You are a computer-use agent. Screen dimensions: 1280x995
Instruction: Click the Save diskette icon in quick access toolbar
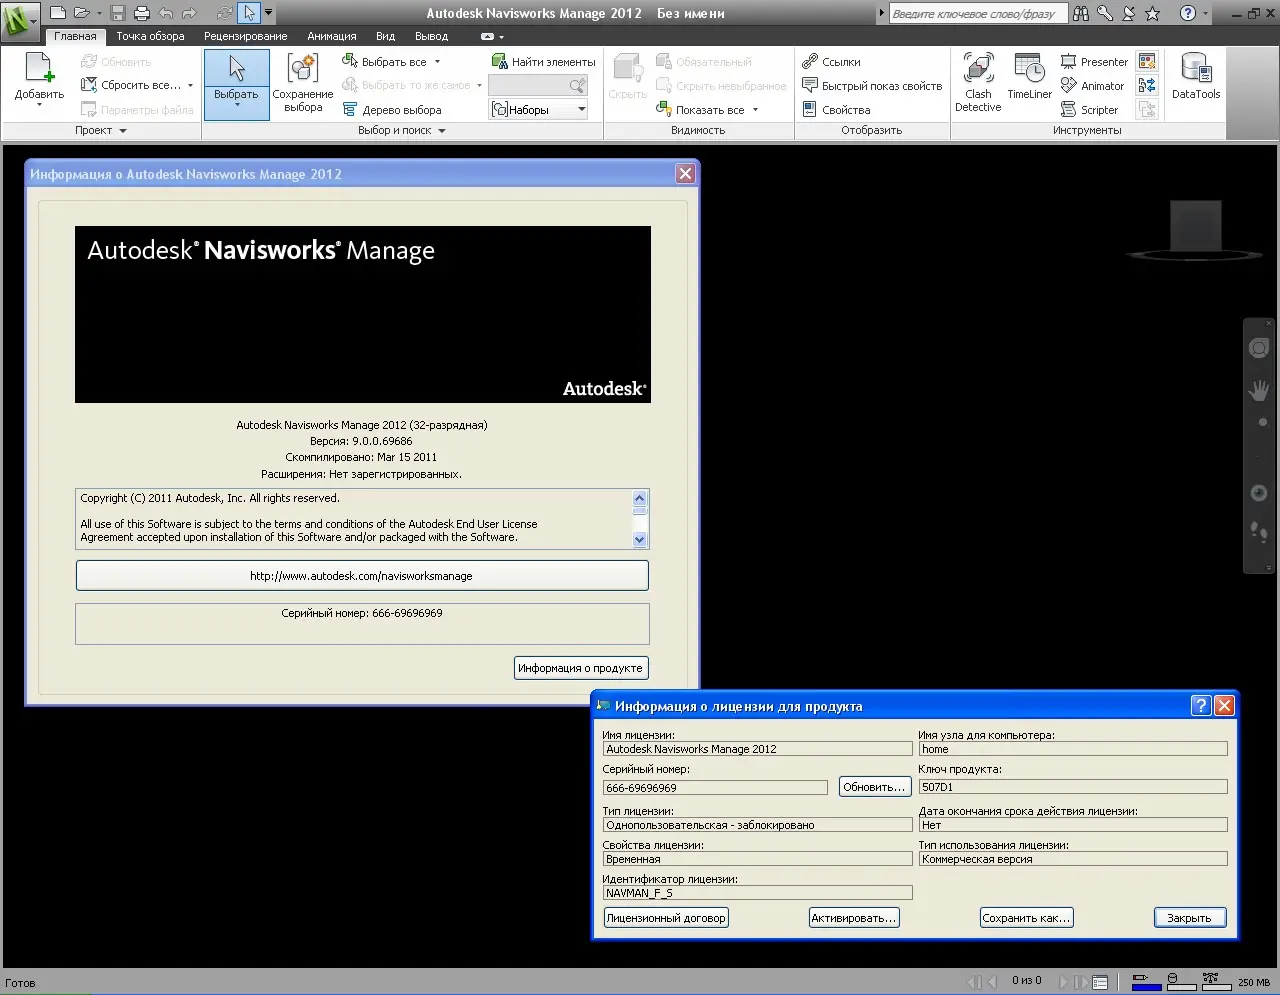point(118,13)
